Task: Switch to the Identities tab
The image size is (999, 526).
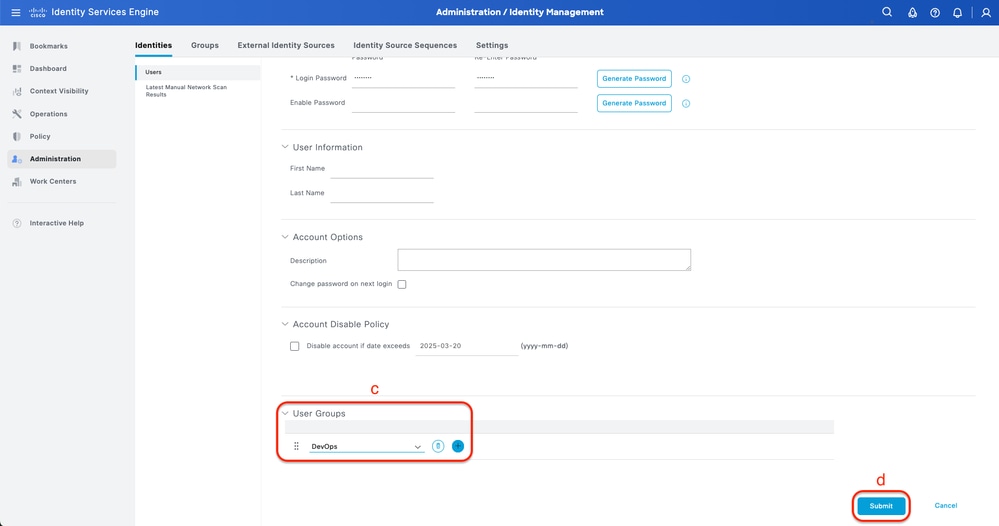Action: [154, 45]
